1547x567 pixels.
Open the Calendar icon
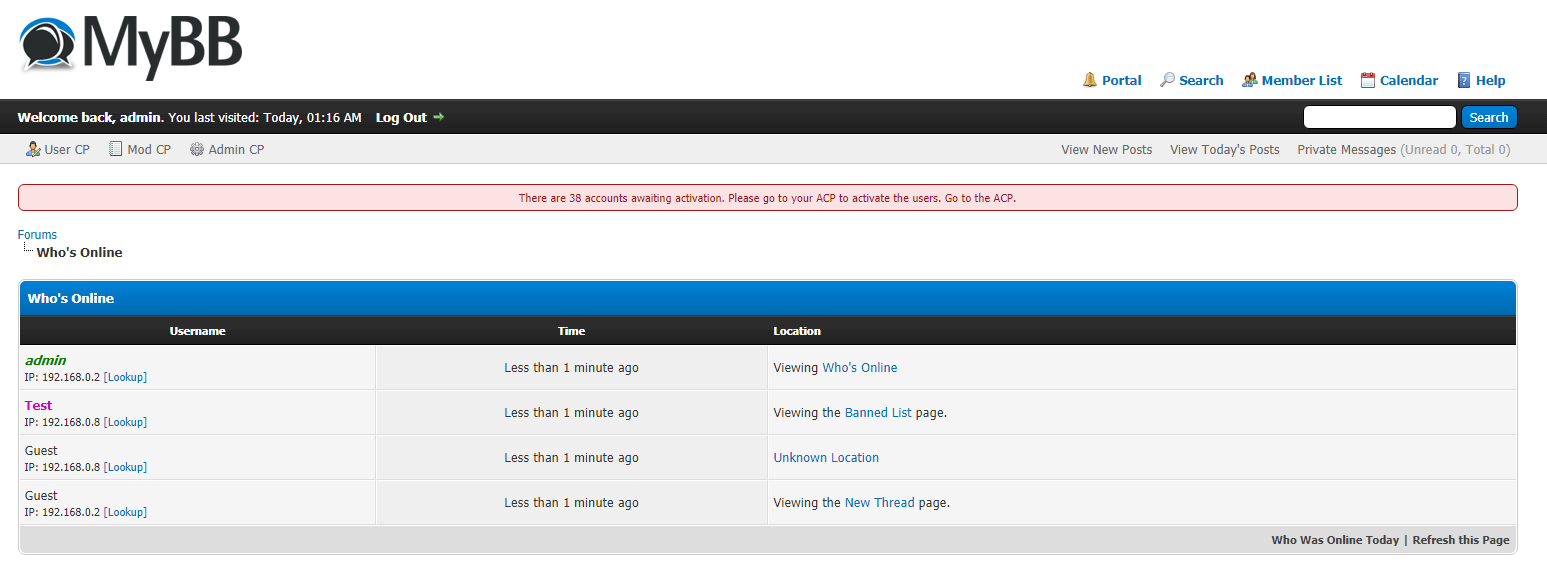click(1368, 80)
